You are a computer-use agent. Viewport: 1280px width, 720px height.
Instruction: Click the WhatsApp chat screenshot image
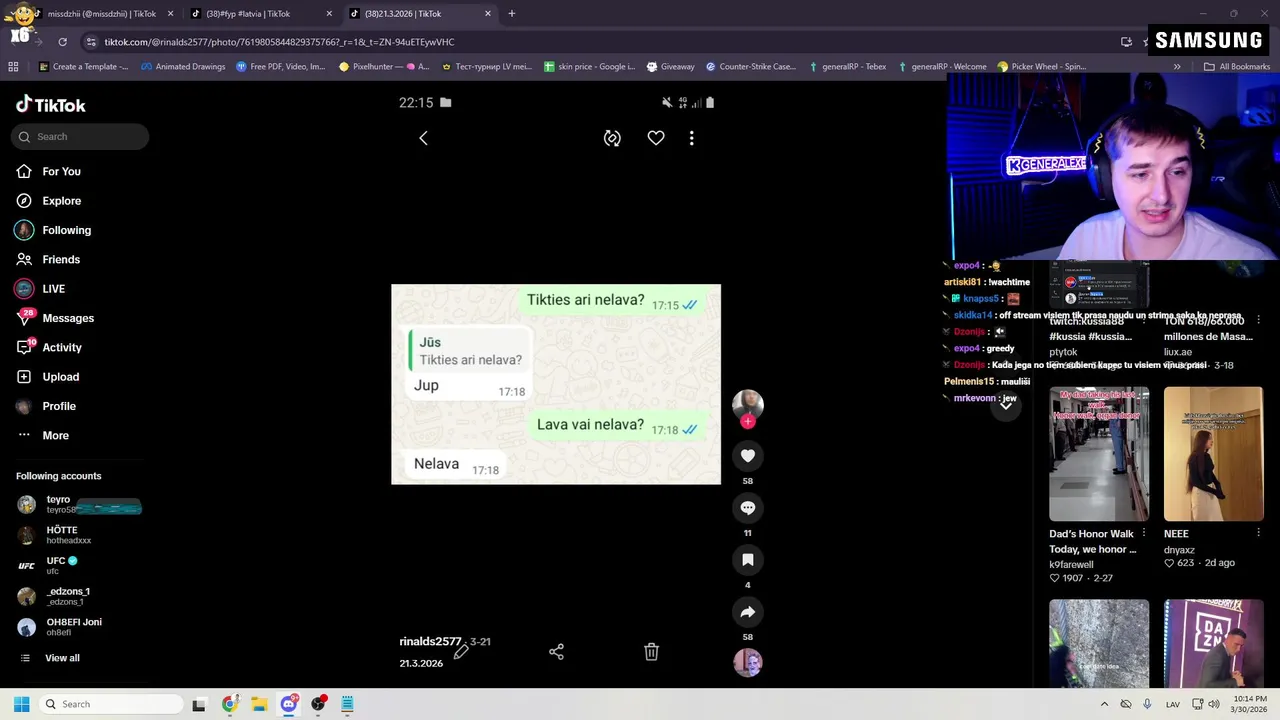[556, 385]
